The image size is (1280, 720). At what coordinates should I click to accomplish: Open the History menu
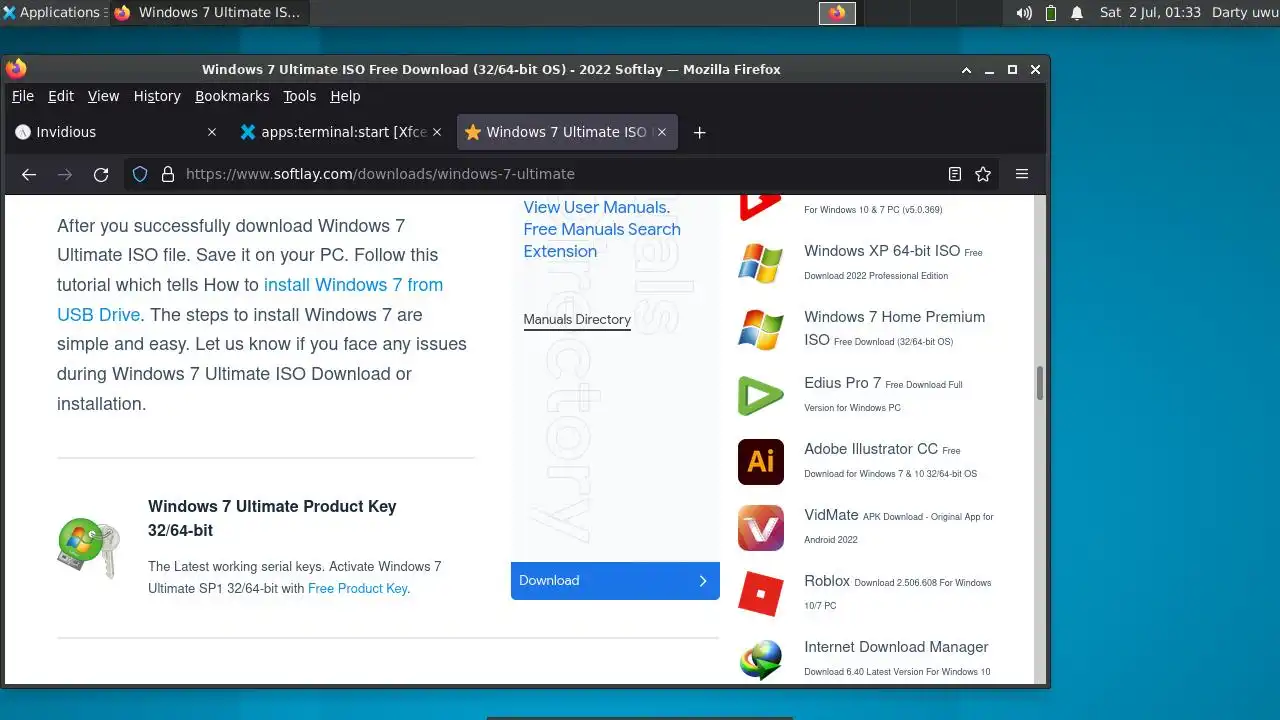(157, 96)
